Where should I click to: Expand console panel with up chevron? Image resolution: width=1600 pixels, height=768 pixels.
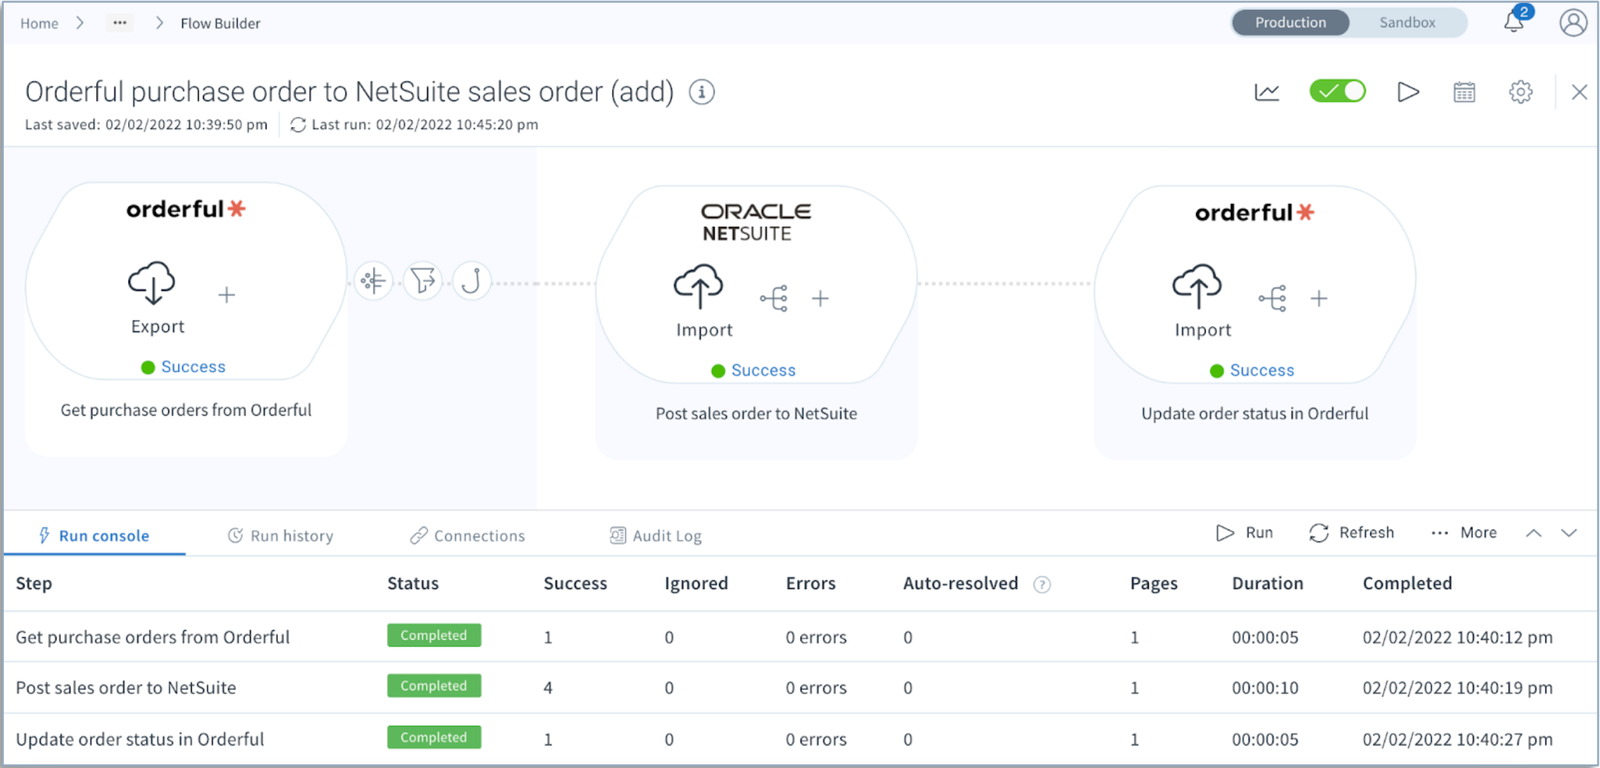pos(1534,533)
